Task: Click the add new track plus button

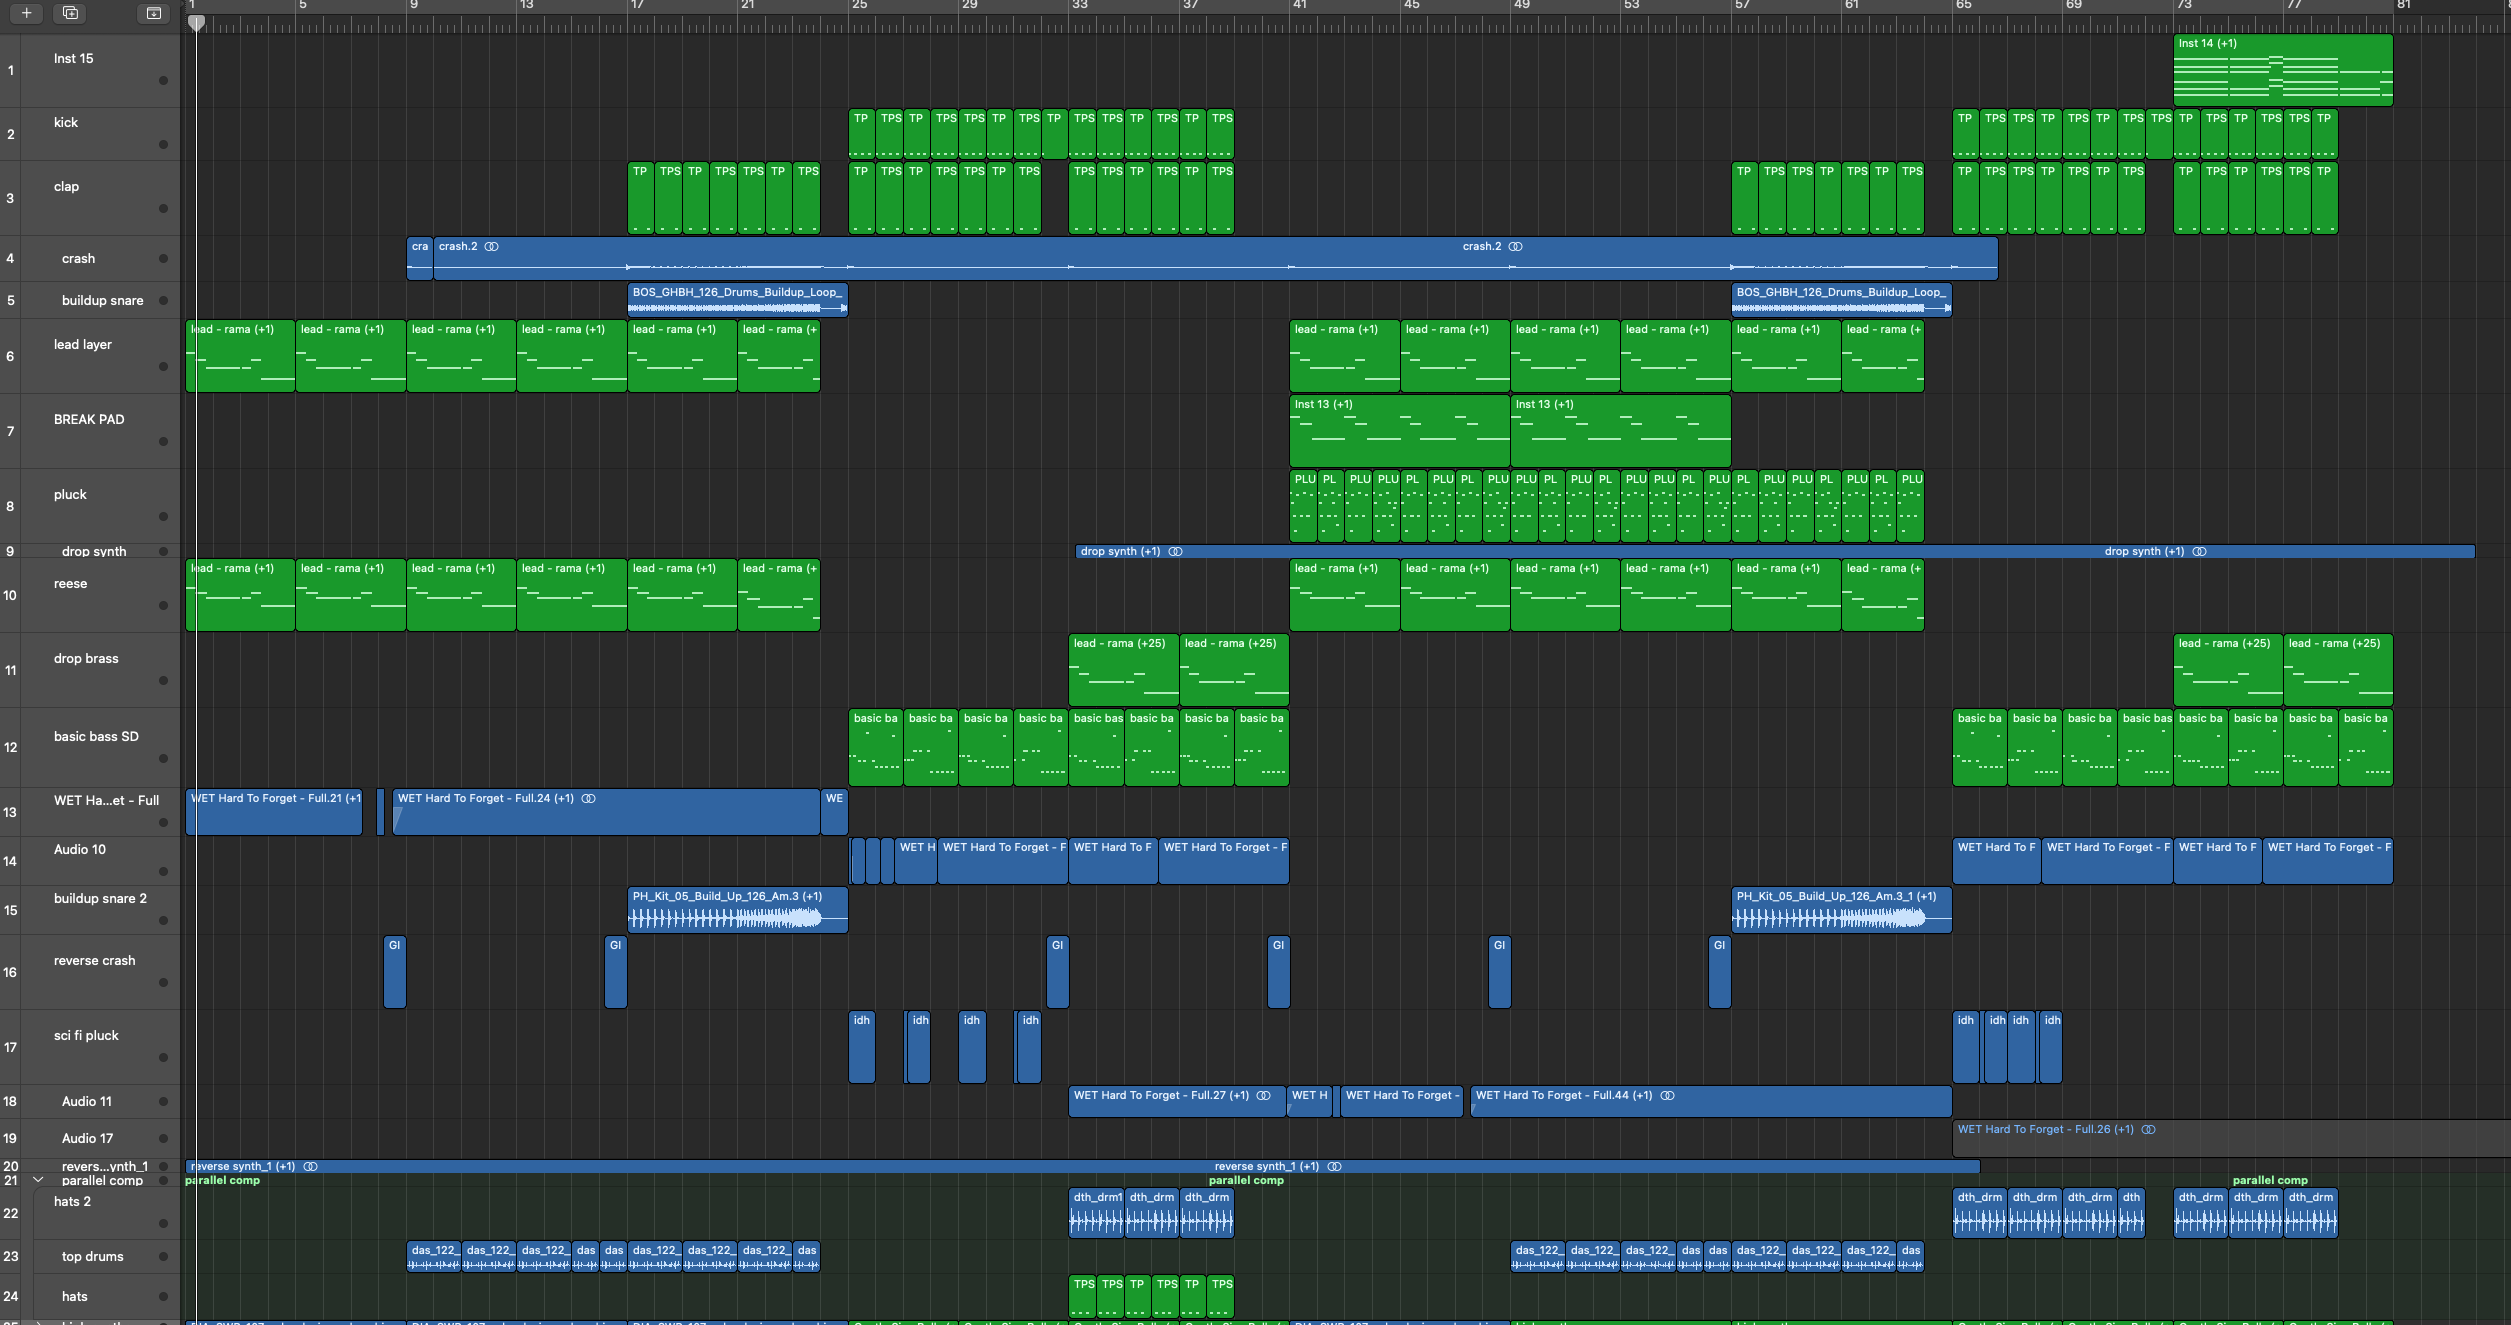Action: pyautogui.click(x=26, y=13)
